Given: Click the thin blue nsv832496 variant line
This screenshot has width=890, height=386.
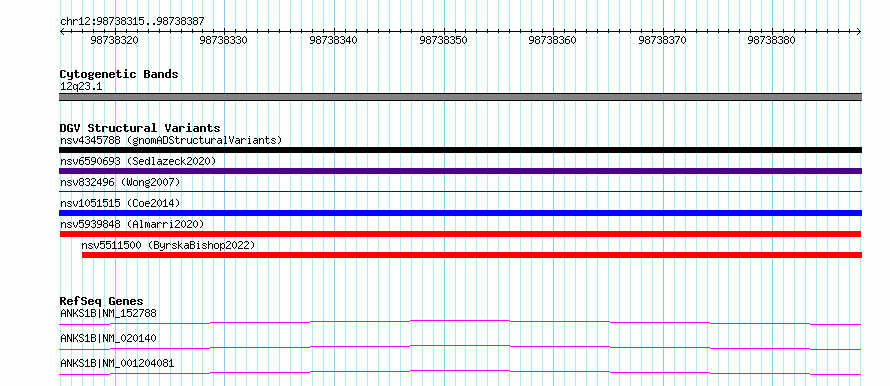Looking at the screenshot, I should tap(460, 192).
